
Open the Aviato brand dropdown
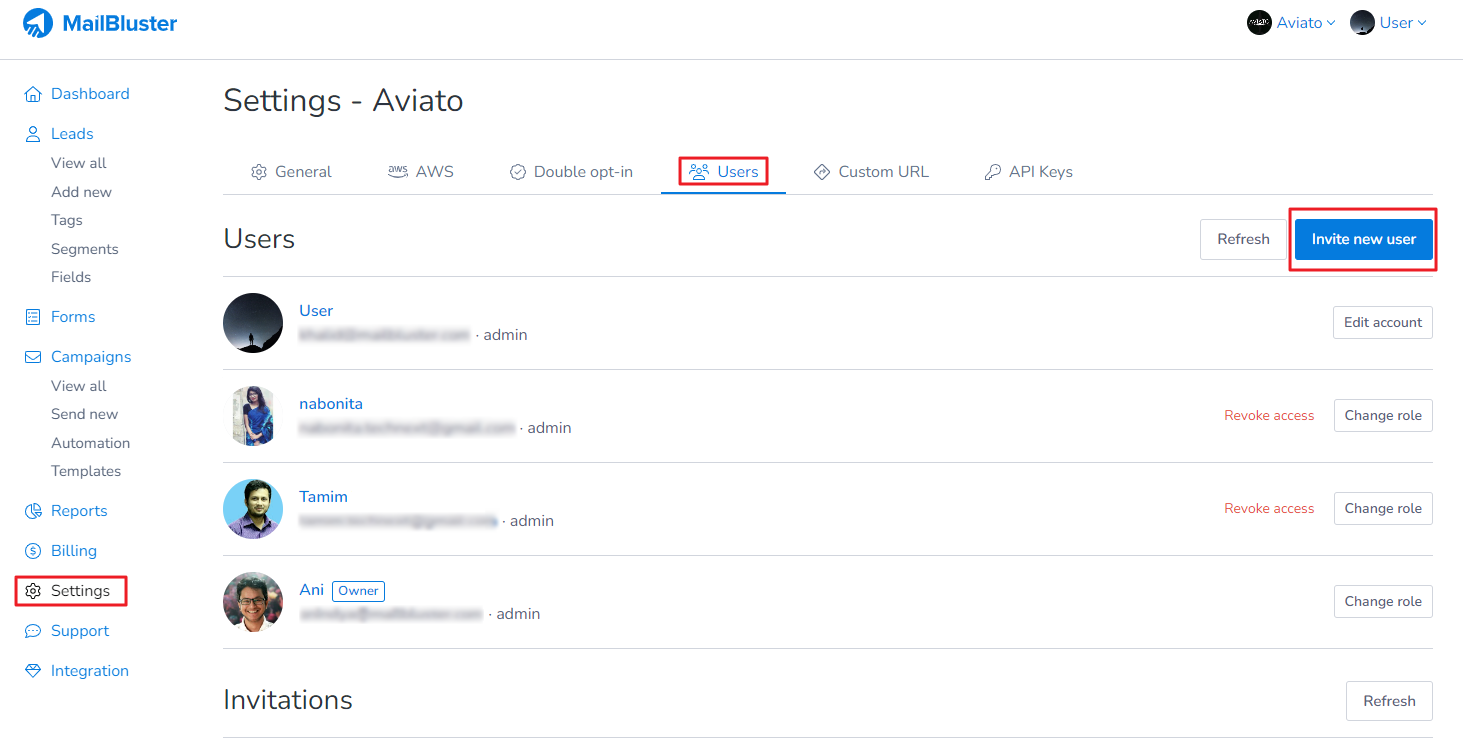[x=1291, y=23]
